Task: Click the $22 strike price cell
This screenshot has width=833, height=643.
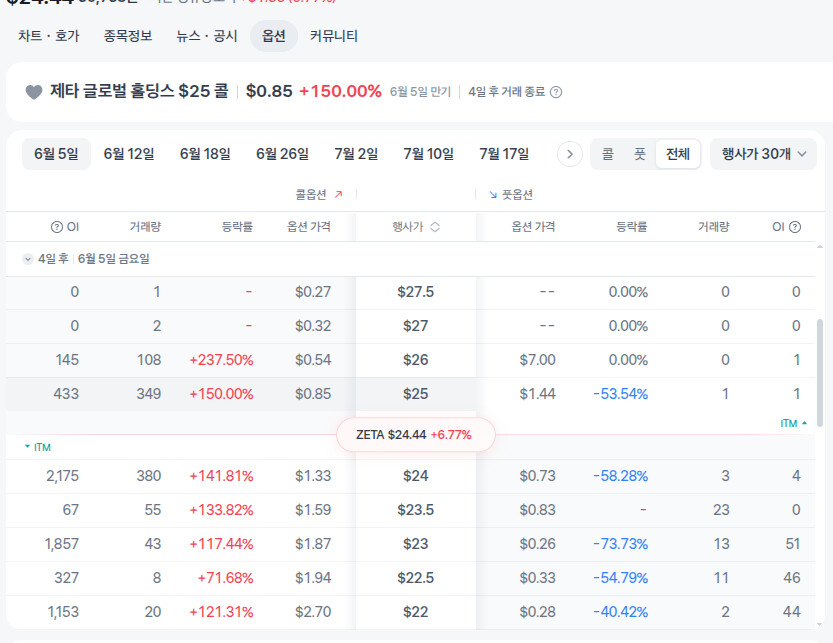Action: (x=415, y=612)
